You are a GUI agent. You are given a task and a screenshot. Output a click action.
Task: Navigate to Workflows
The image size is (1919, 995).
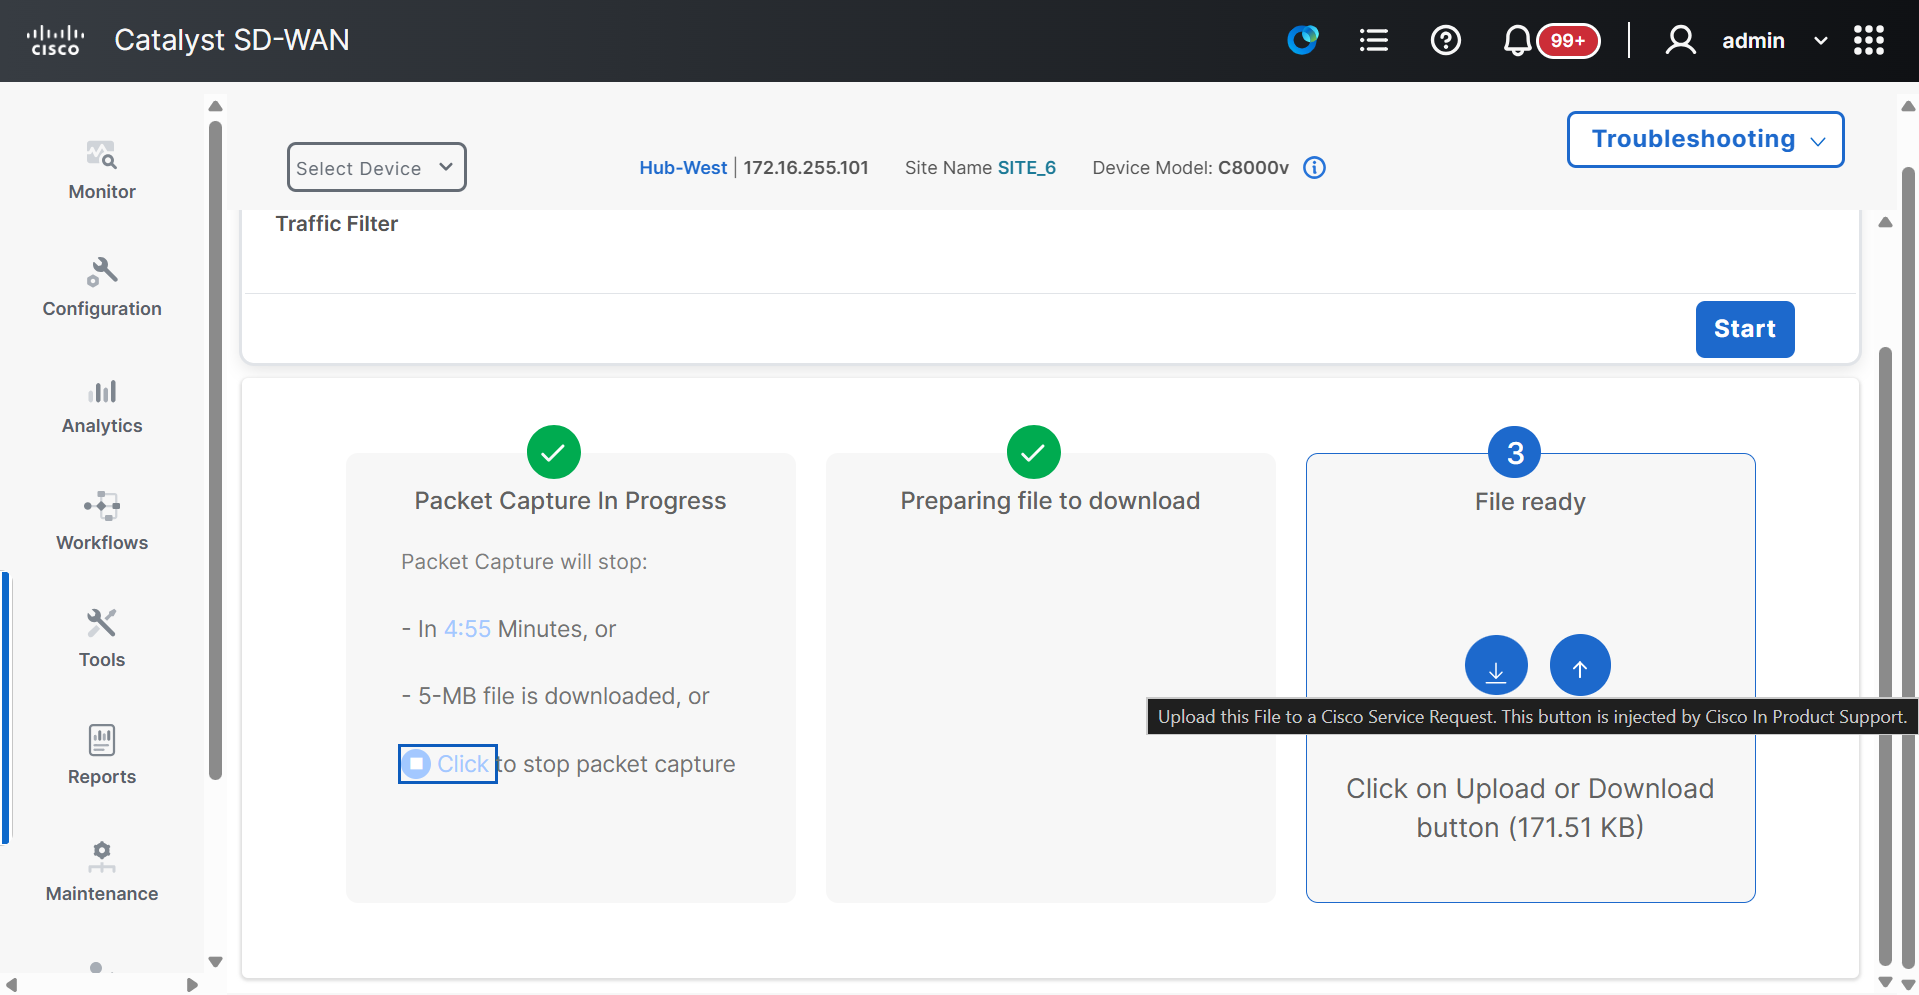(x=101, y=521)
